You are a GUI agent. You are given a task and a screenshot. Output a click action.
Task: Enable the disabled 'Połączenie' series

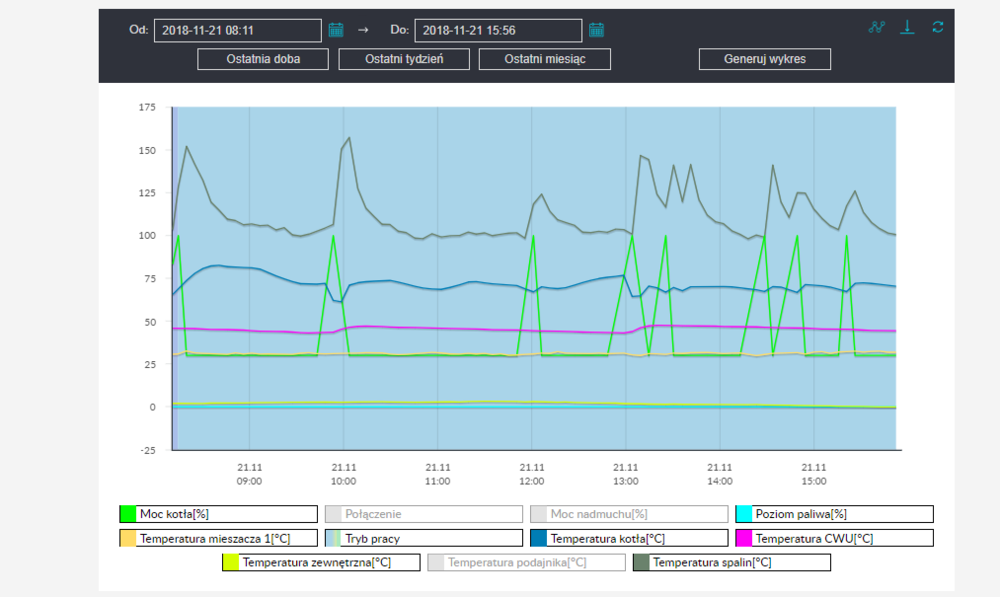coord(424,514)
